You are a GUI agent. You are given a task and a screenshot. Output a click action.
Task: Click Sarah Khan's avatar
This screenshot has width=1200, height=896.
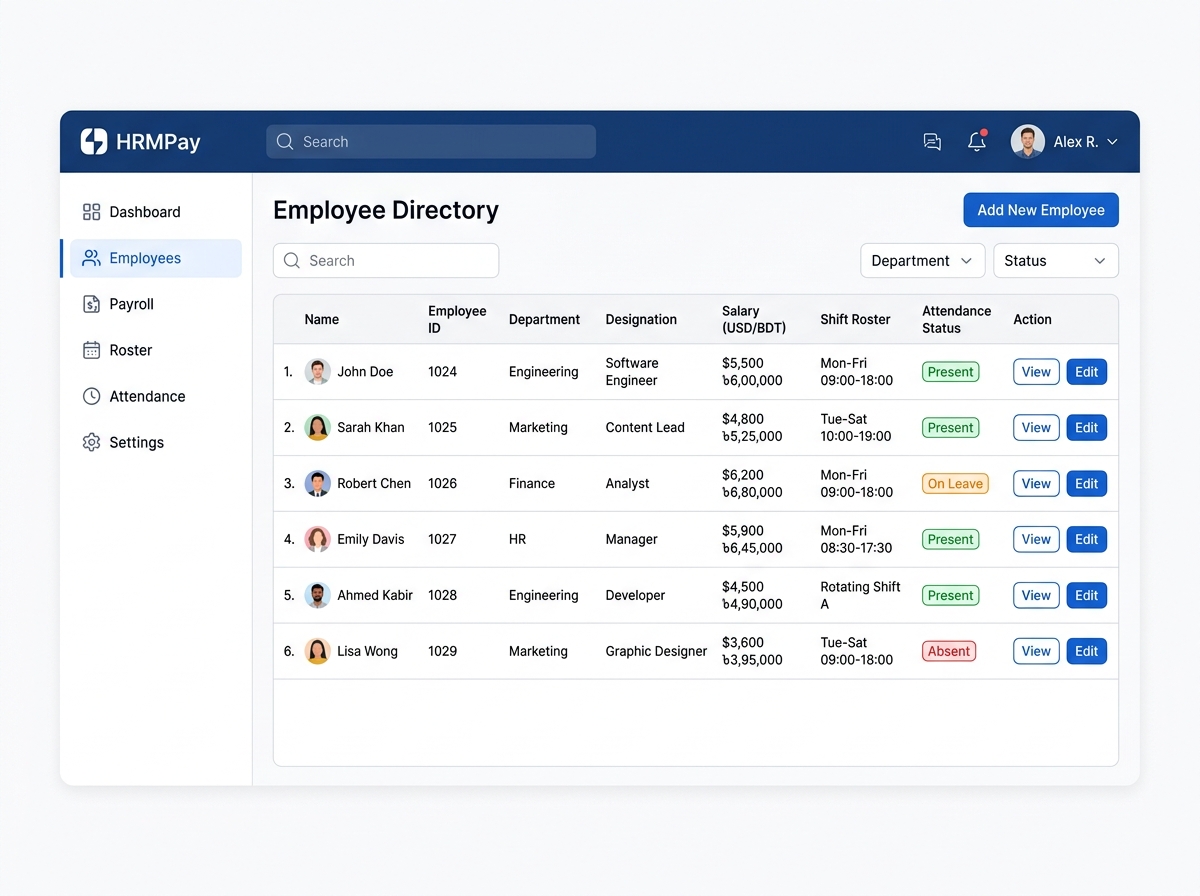pyautogui.click(x=318, y=428)
